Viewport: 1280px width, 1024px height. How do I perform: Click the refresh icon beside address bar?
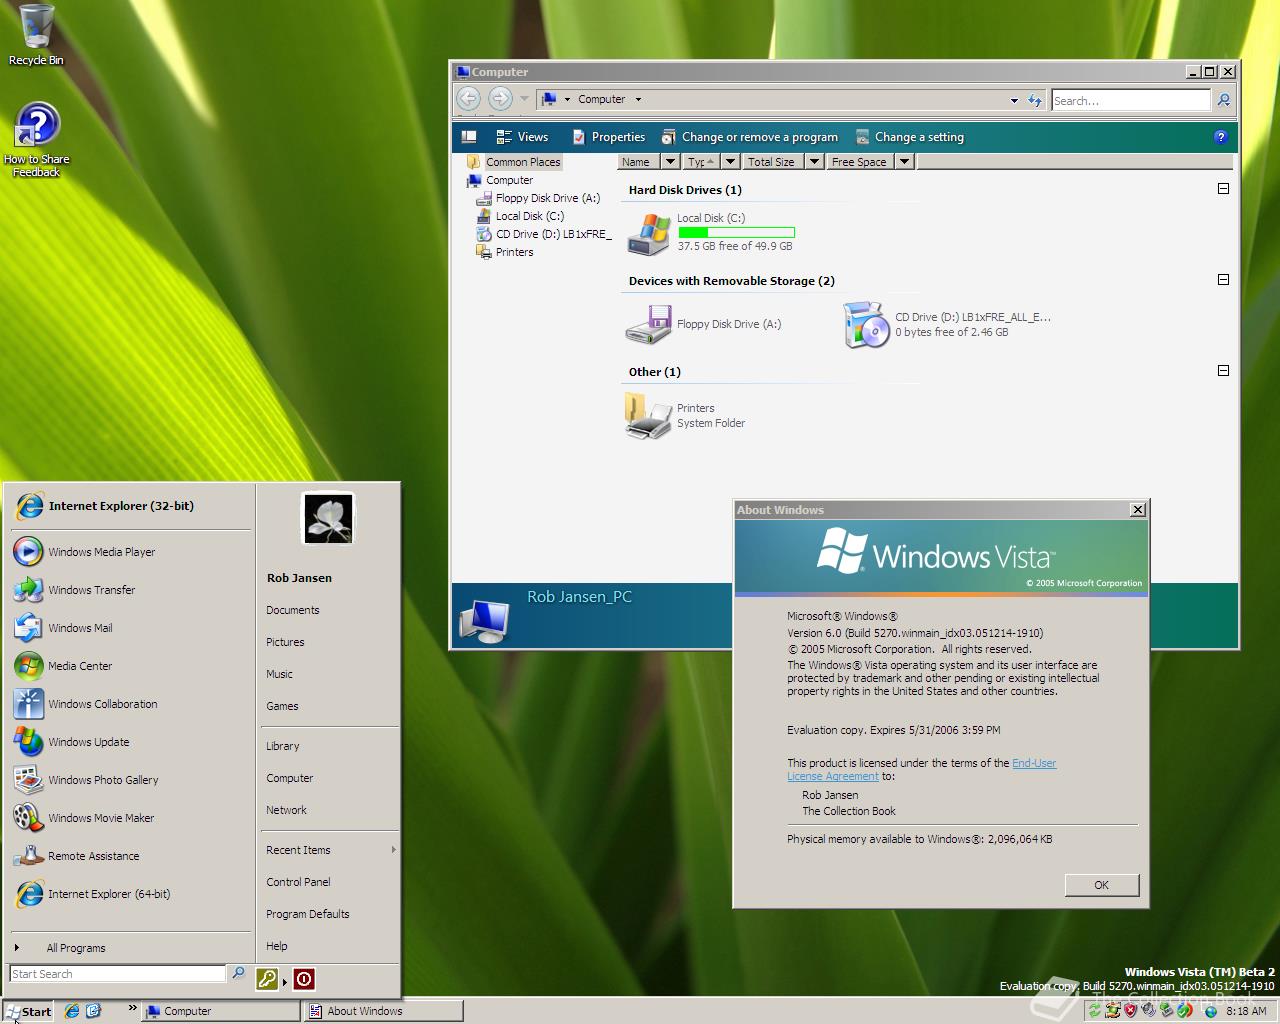pyautogui.click(x=1034, y=100)
